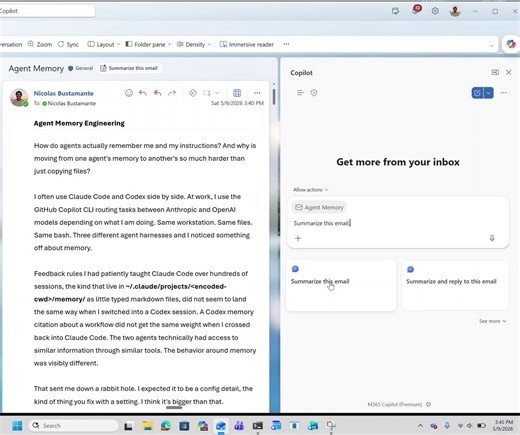Open more actions ellipsis in email header
This screenshot has height=435, width=520.
coord(257,93)
